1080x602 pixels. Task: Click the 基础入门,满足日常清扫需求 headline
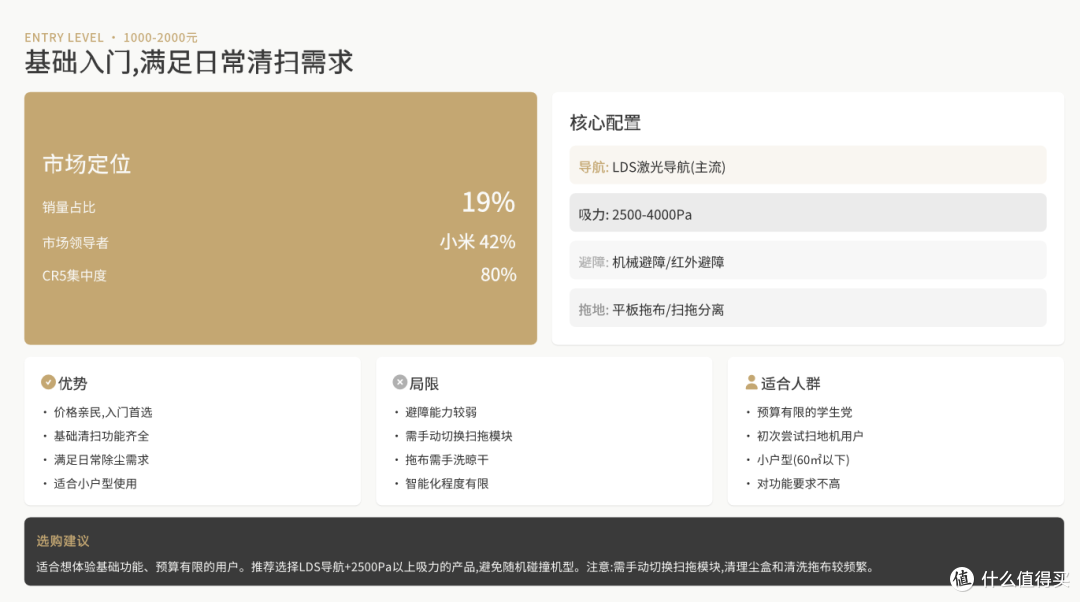click(x=189, y=62)
